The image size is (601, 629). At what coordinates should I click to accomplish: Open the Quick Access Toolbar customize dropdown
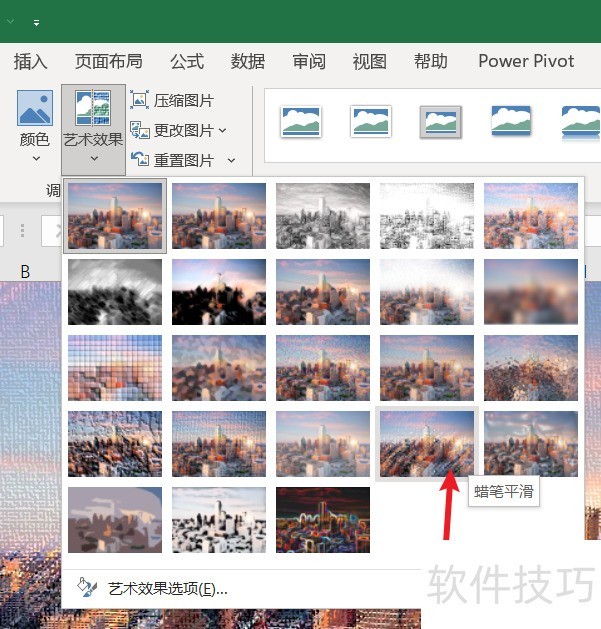[x=37, y=23]
